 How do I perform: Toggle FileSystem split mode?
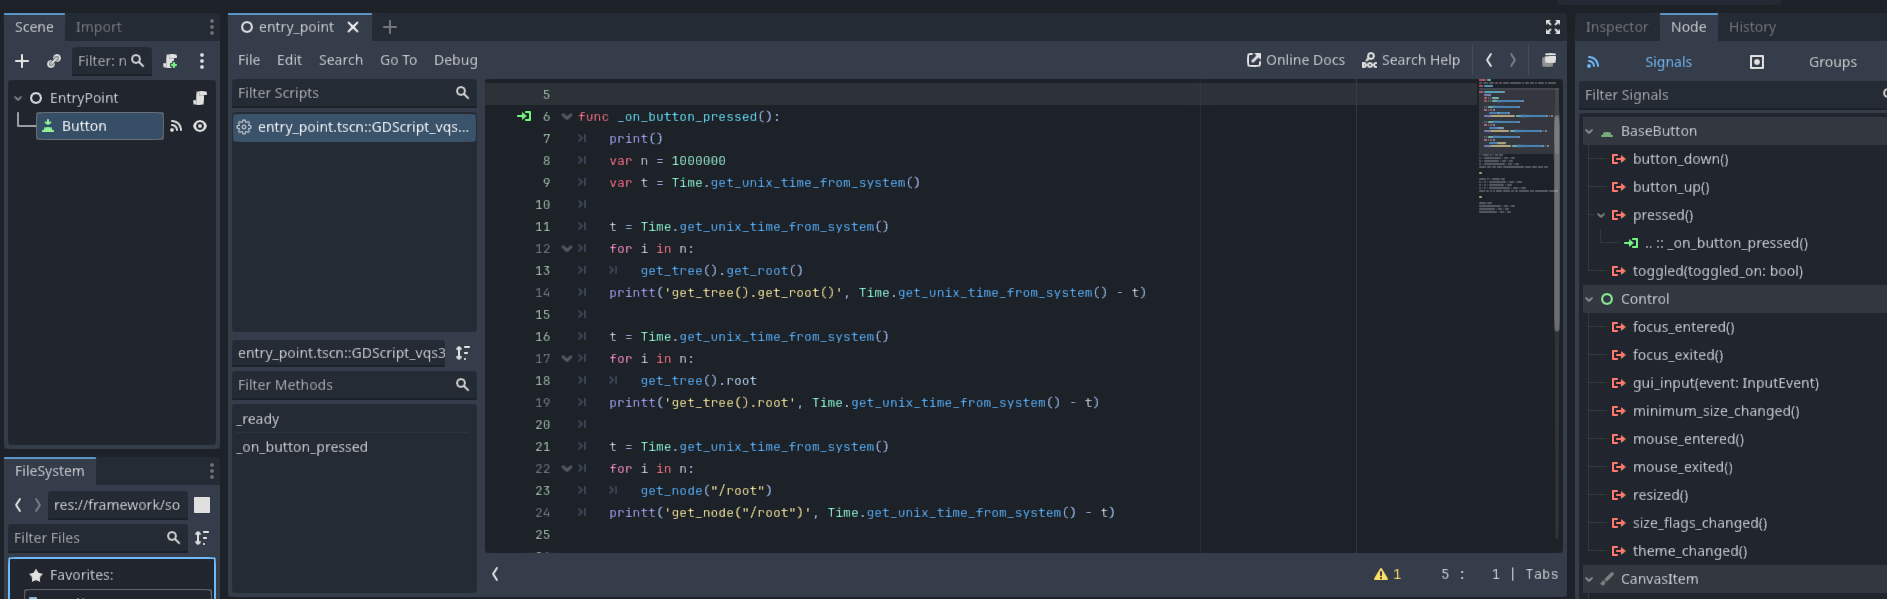202,505
